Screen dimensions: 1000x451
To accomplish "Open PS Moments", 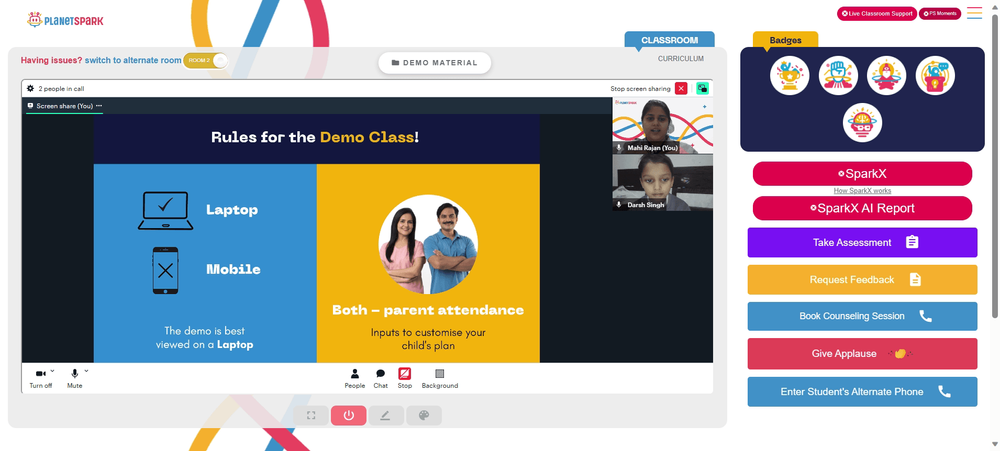I will [x=939, y=13].
